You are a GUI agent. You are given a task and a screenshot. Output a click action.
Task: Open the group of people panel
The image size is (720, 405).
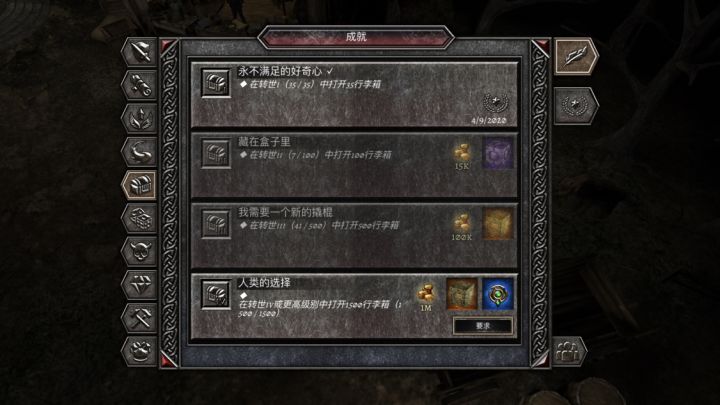[x=568, y=351]
